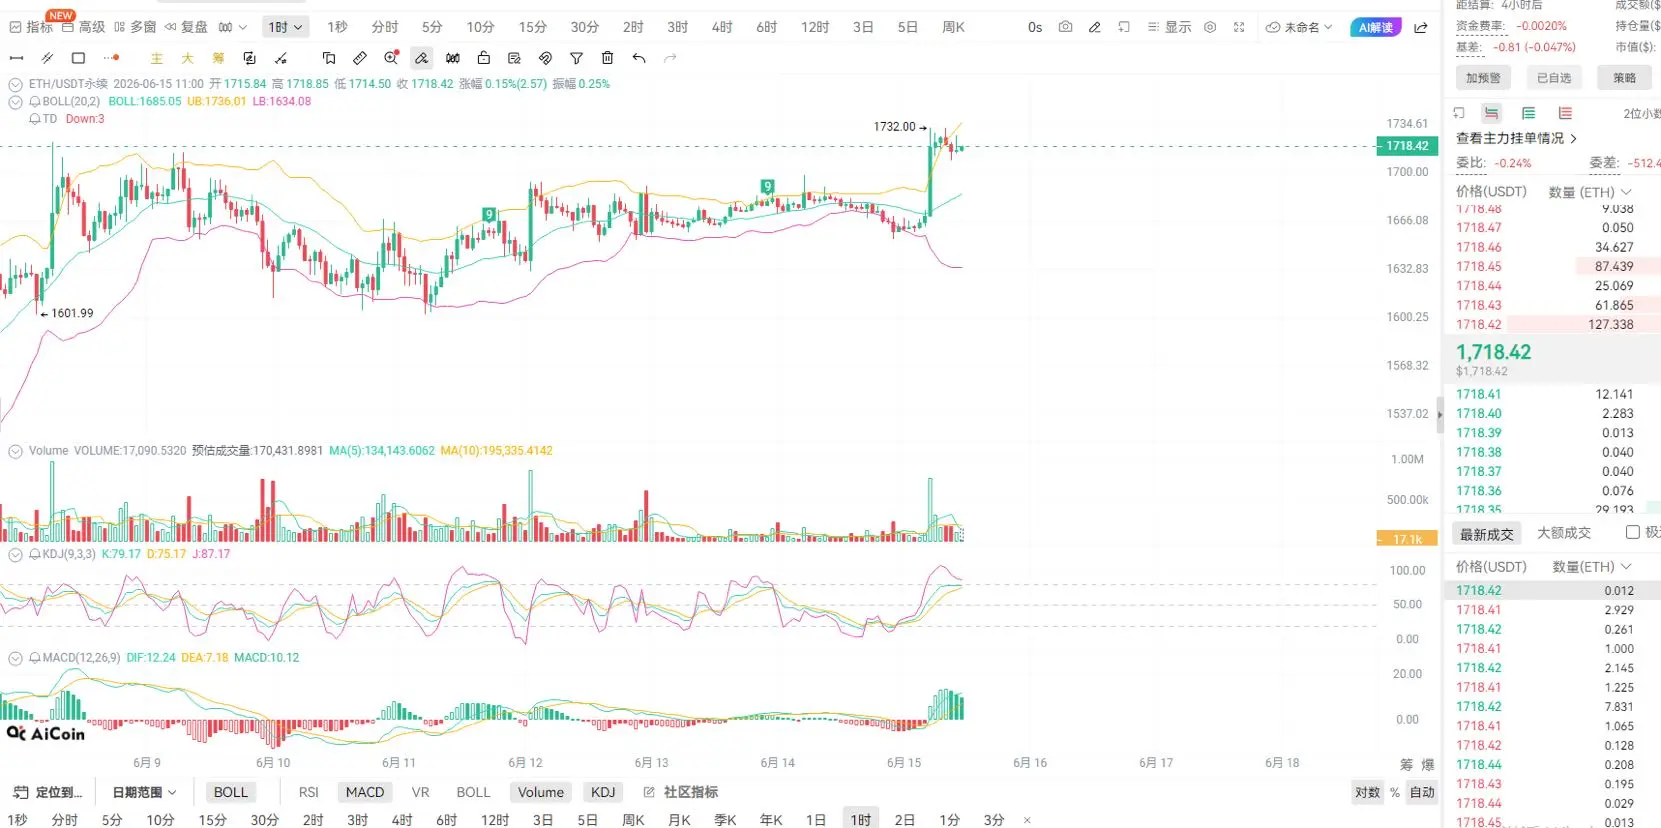Screen dimensions: 1661x828
Task: Open chart settings hexagon icon
Action: (x=1210, y=27)
